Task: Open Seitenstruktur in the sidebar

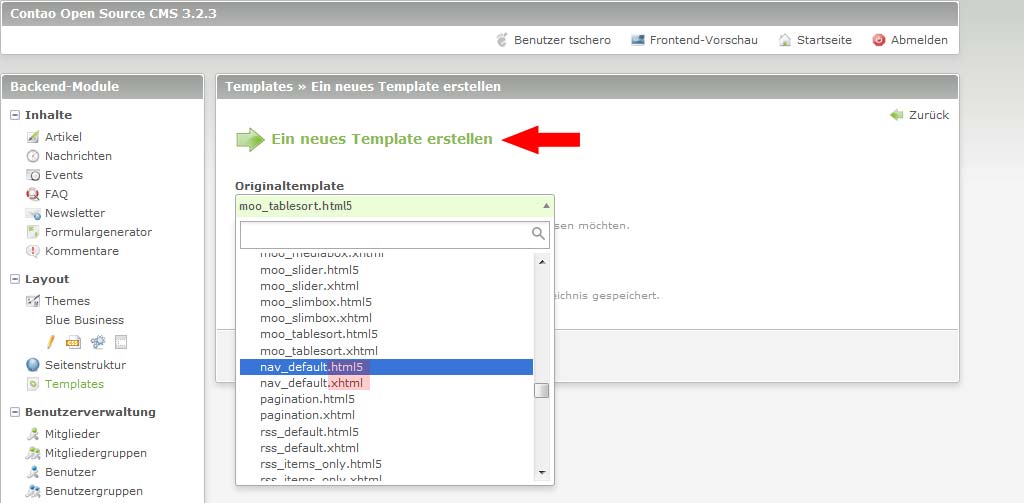Action: click(85, 365)
